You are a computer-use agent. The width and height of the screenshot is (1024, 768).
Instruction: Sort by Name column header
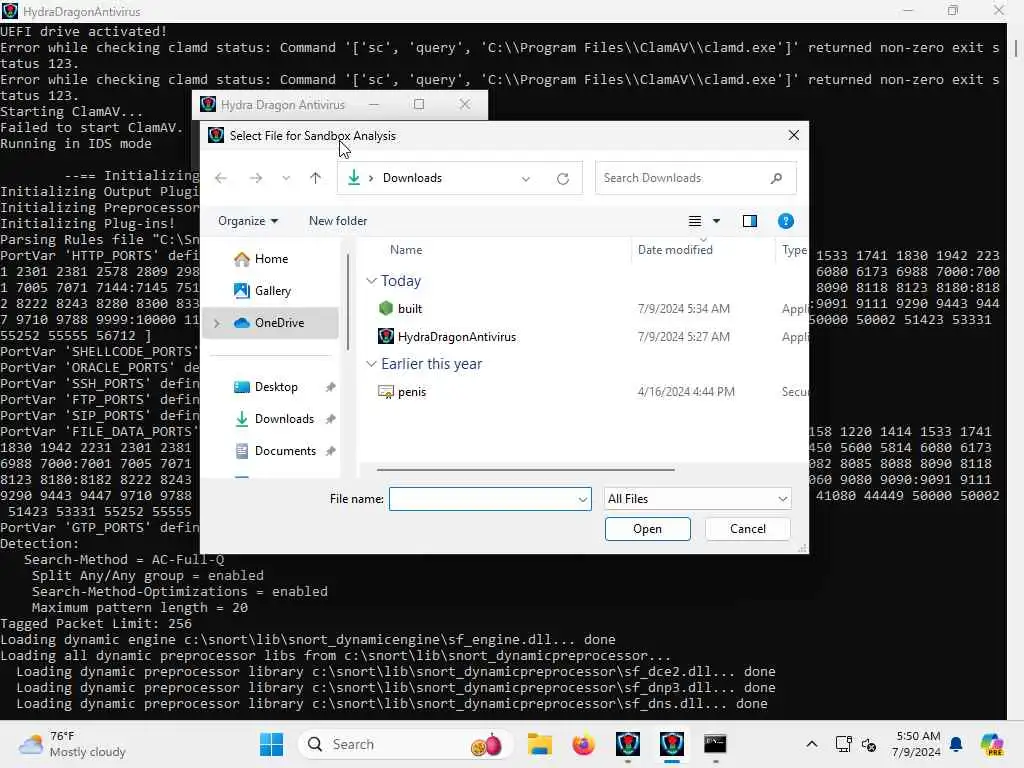[x=406, y=249]
